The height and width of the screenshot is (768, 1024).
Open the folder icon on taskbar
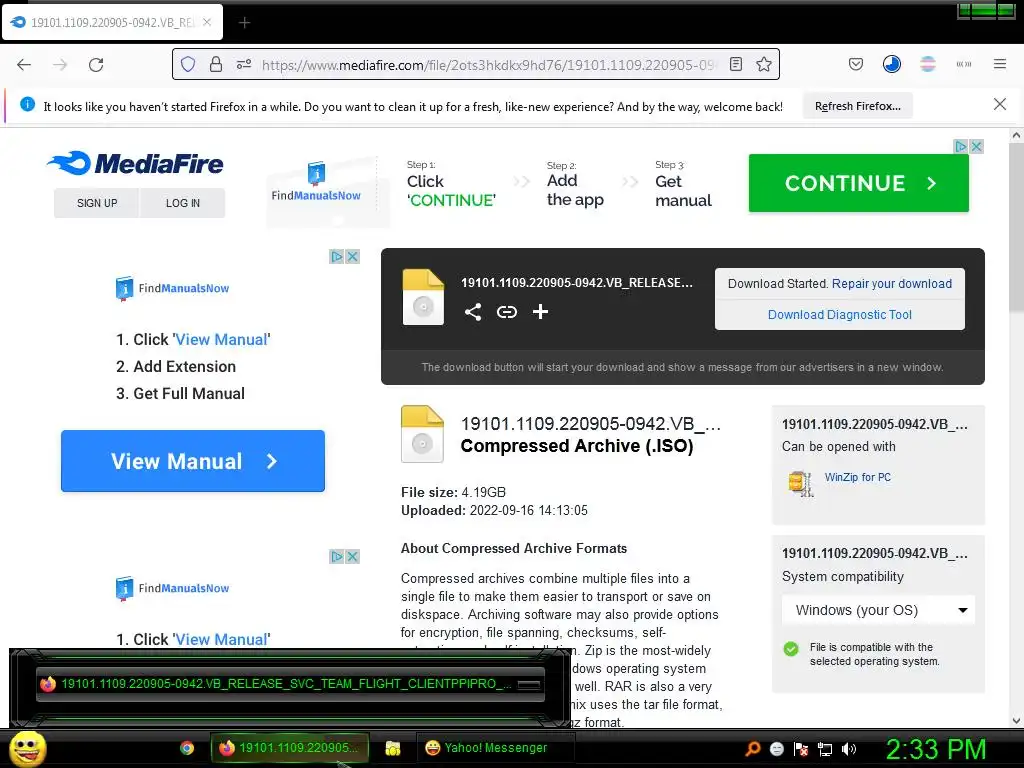pos(392,748)
